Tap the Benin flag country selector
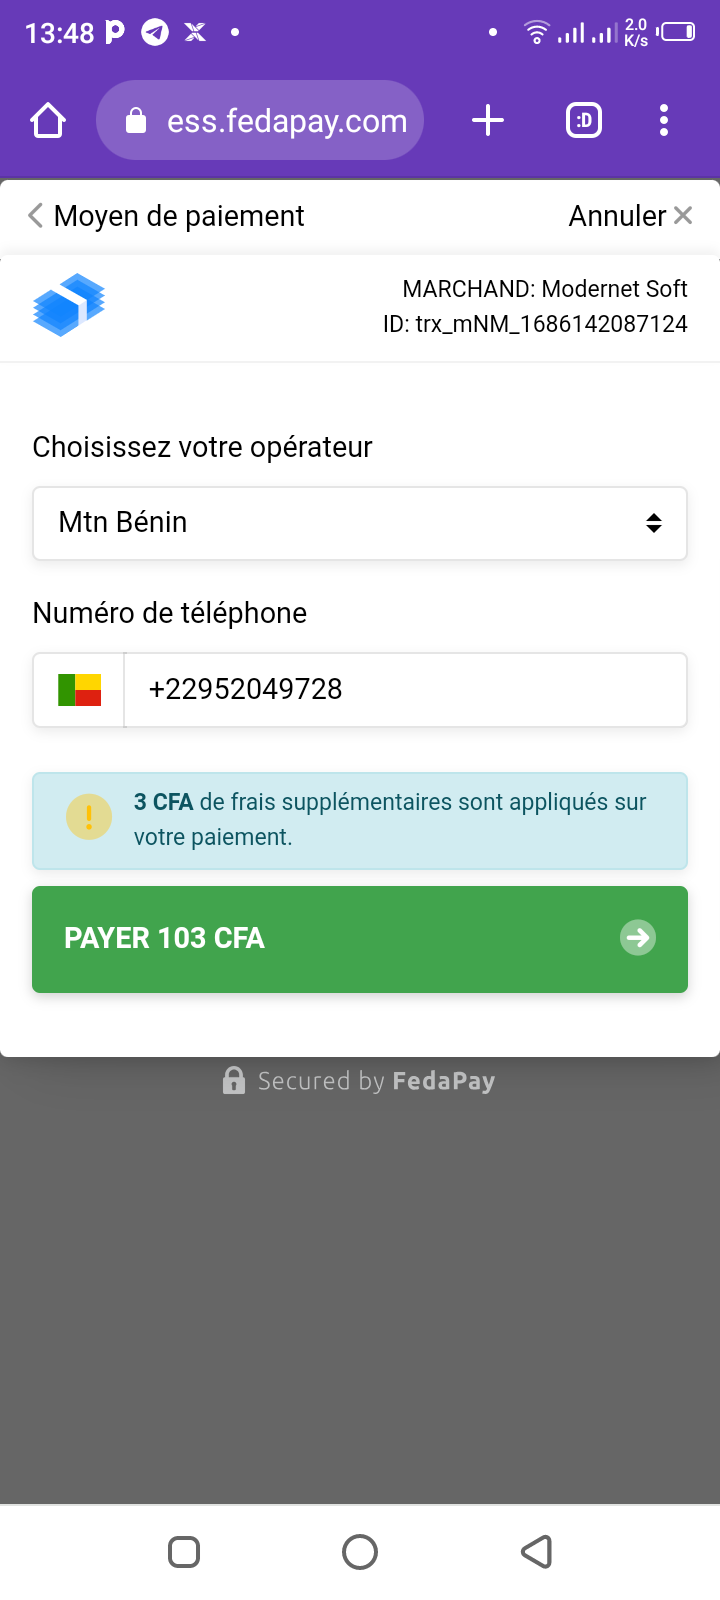The width and height of the screenshot is (720, 1600). coord(80,690)
